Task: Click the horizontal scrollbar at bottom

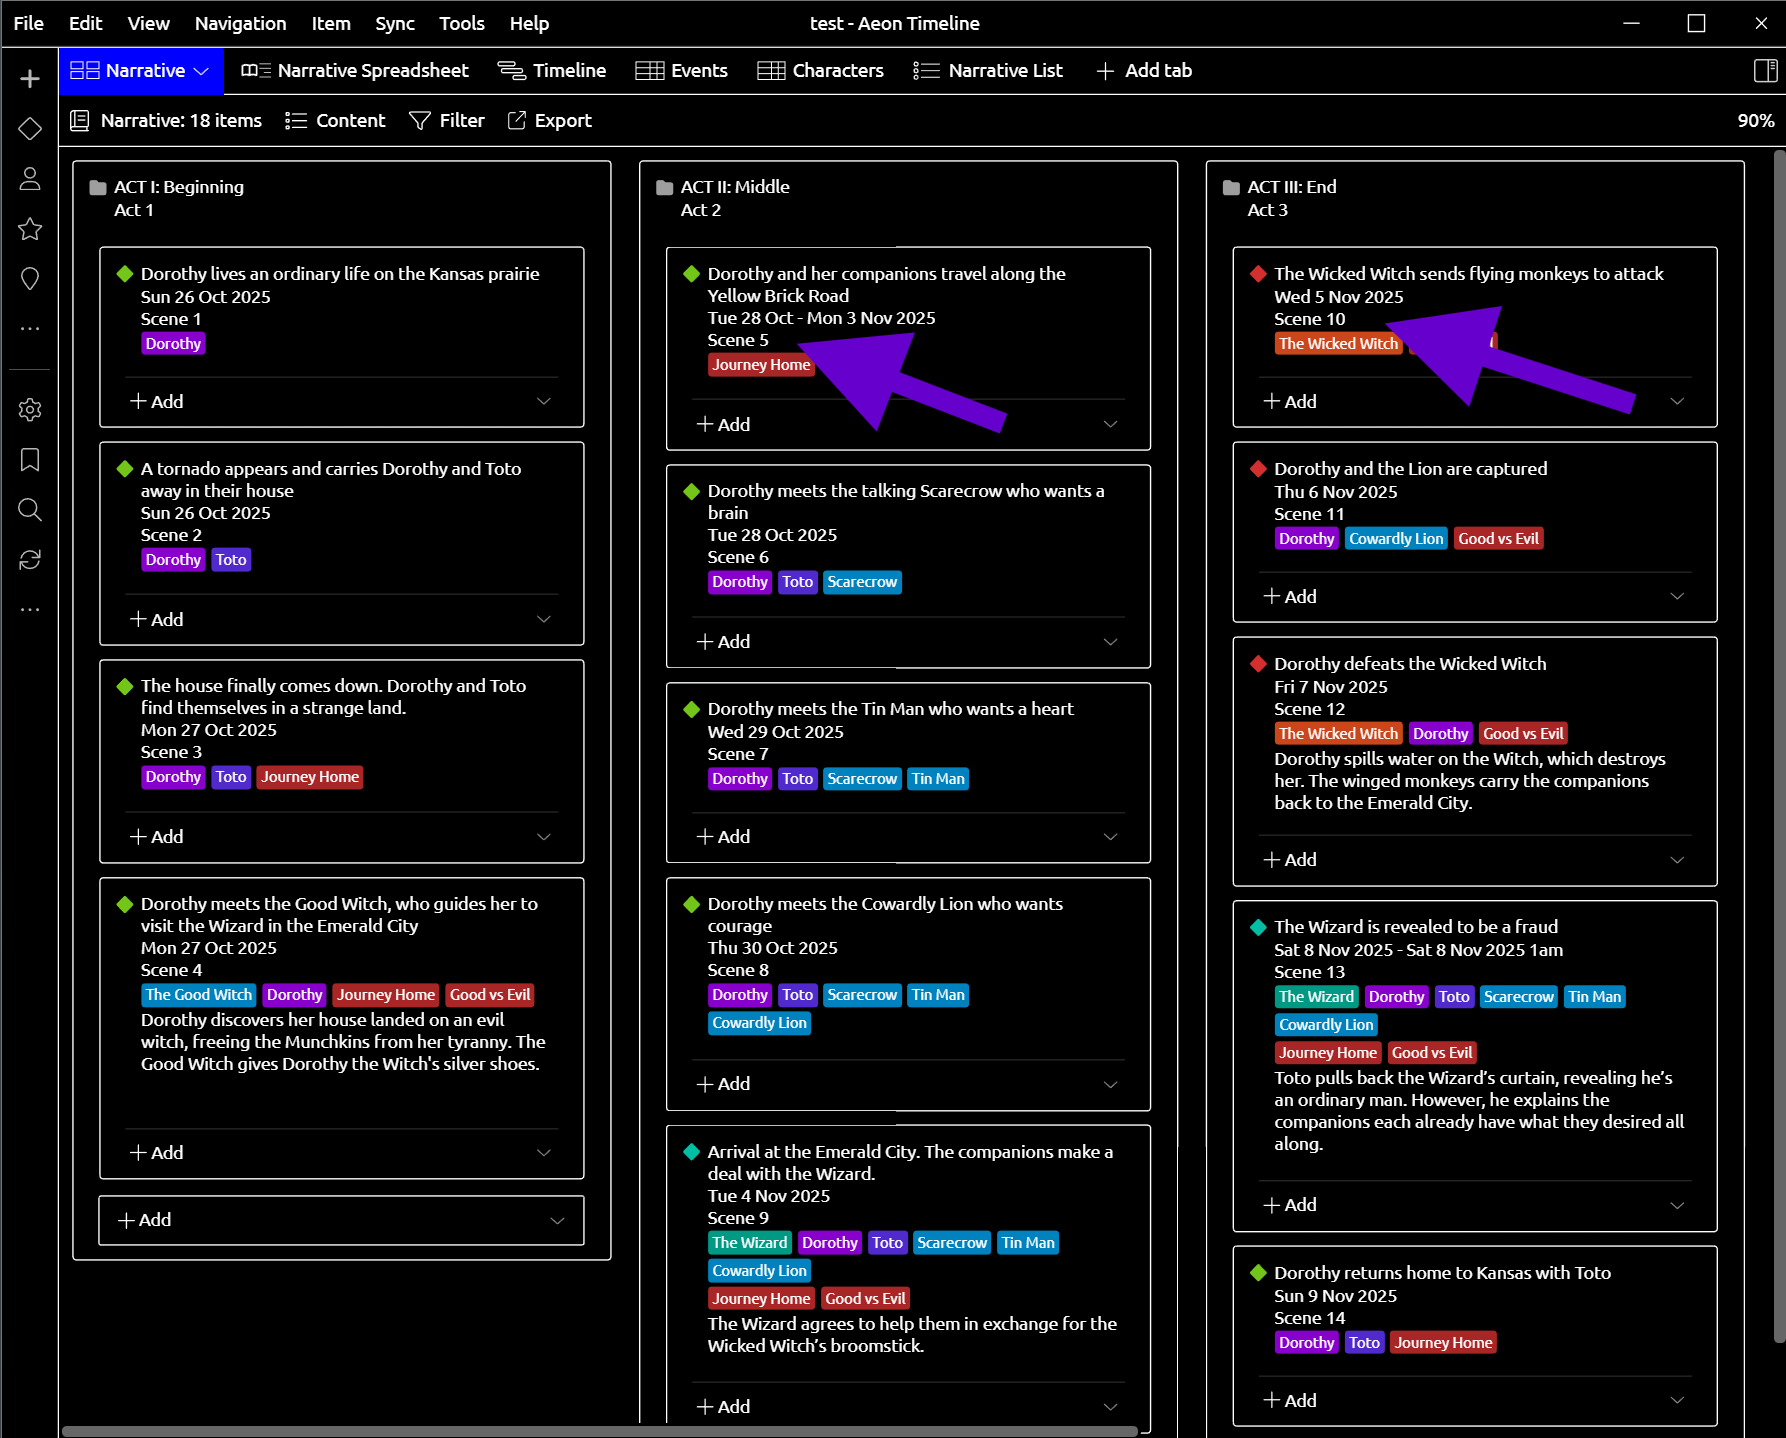Action: tap(600, 1431)
